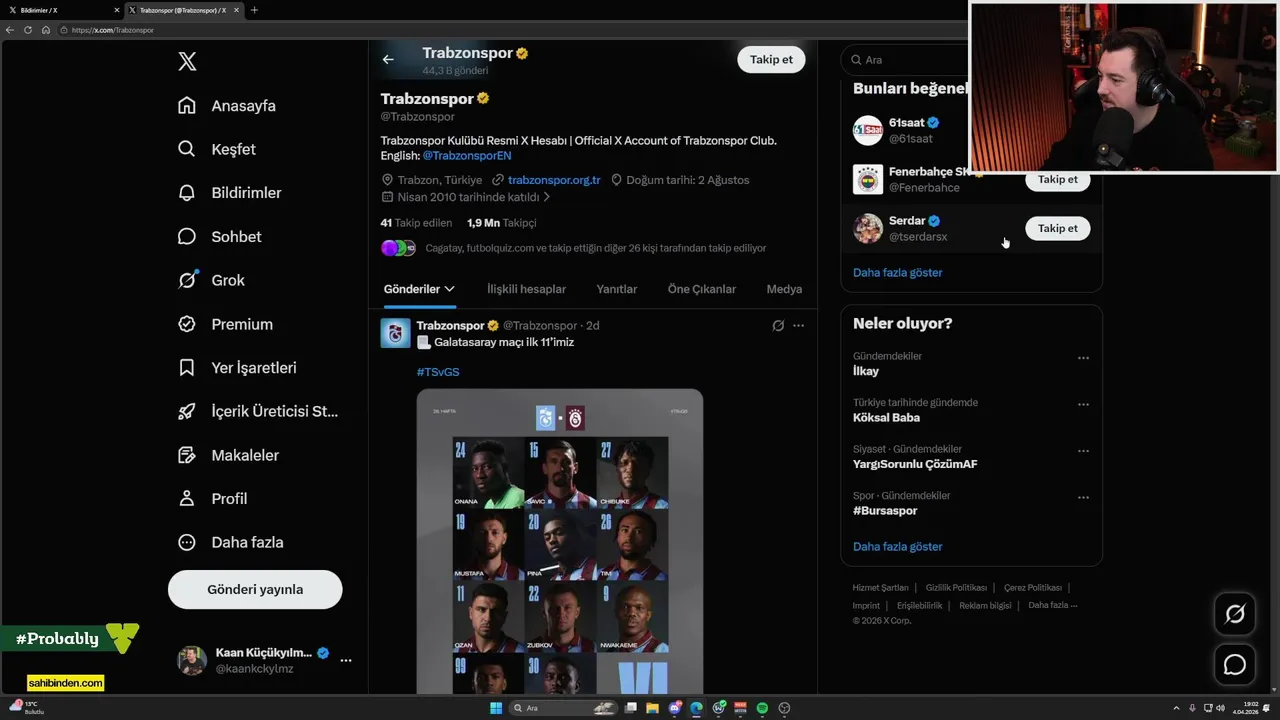The width and height of the screenshot is (1280, 720).
Task: Open Serdar profile avatar
Action: pos(867,229)
